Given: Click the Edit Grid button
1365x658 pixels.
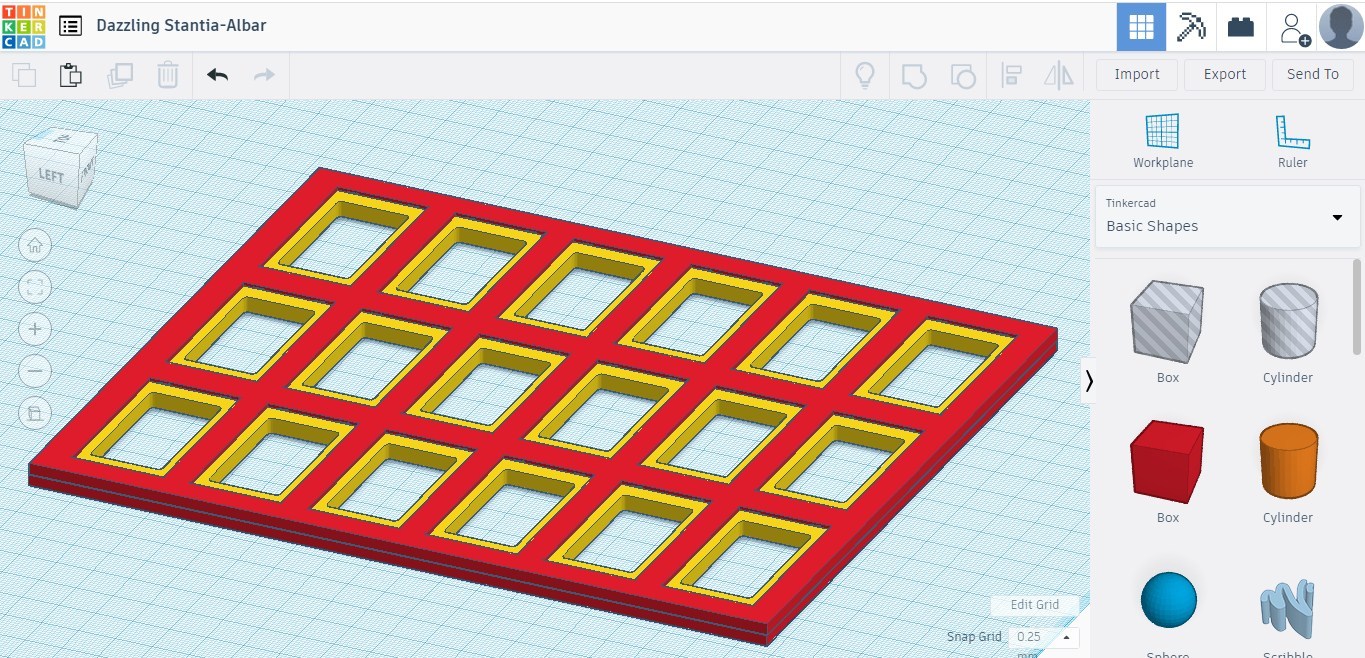Looking at the screenshot, I should point(1035,605).
